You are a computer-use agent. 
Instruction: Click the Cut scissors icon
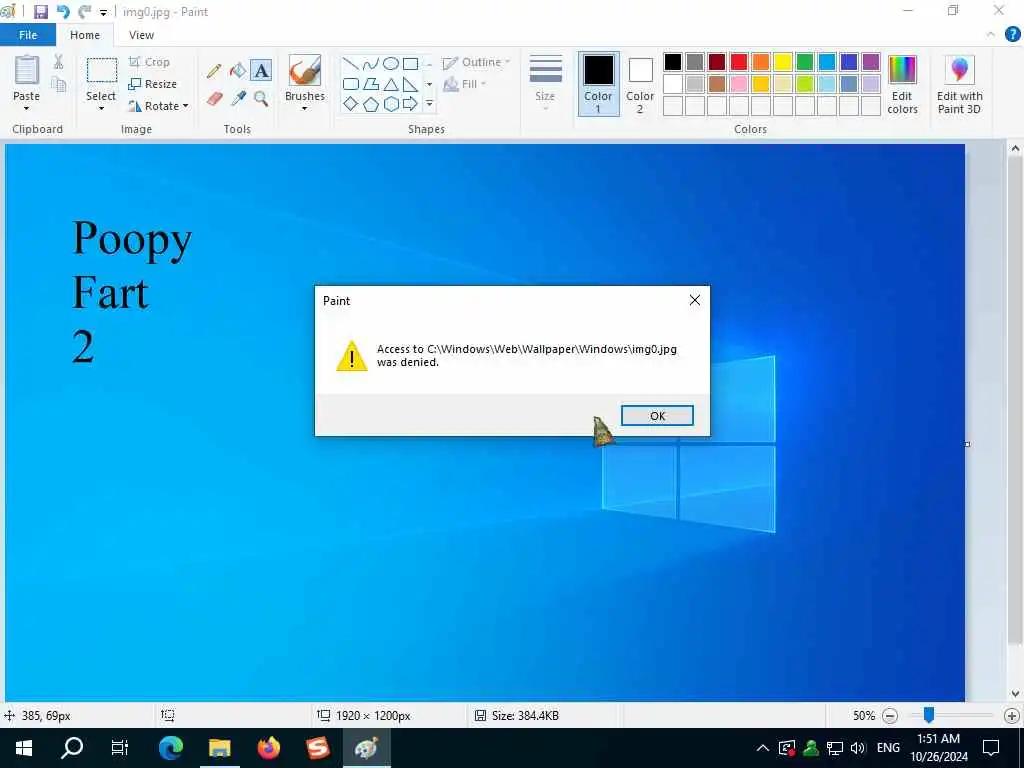(x=59, y=62)
